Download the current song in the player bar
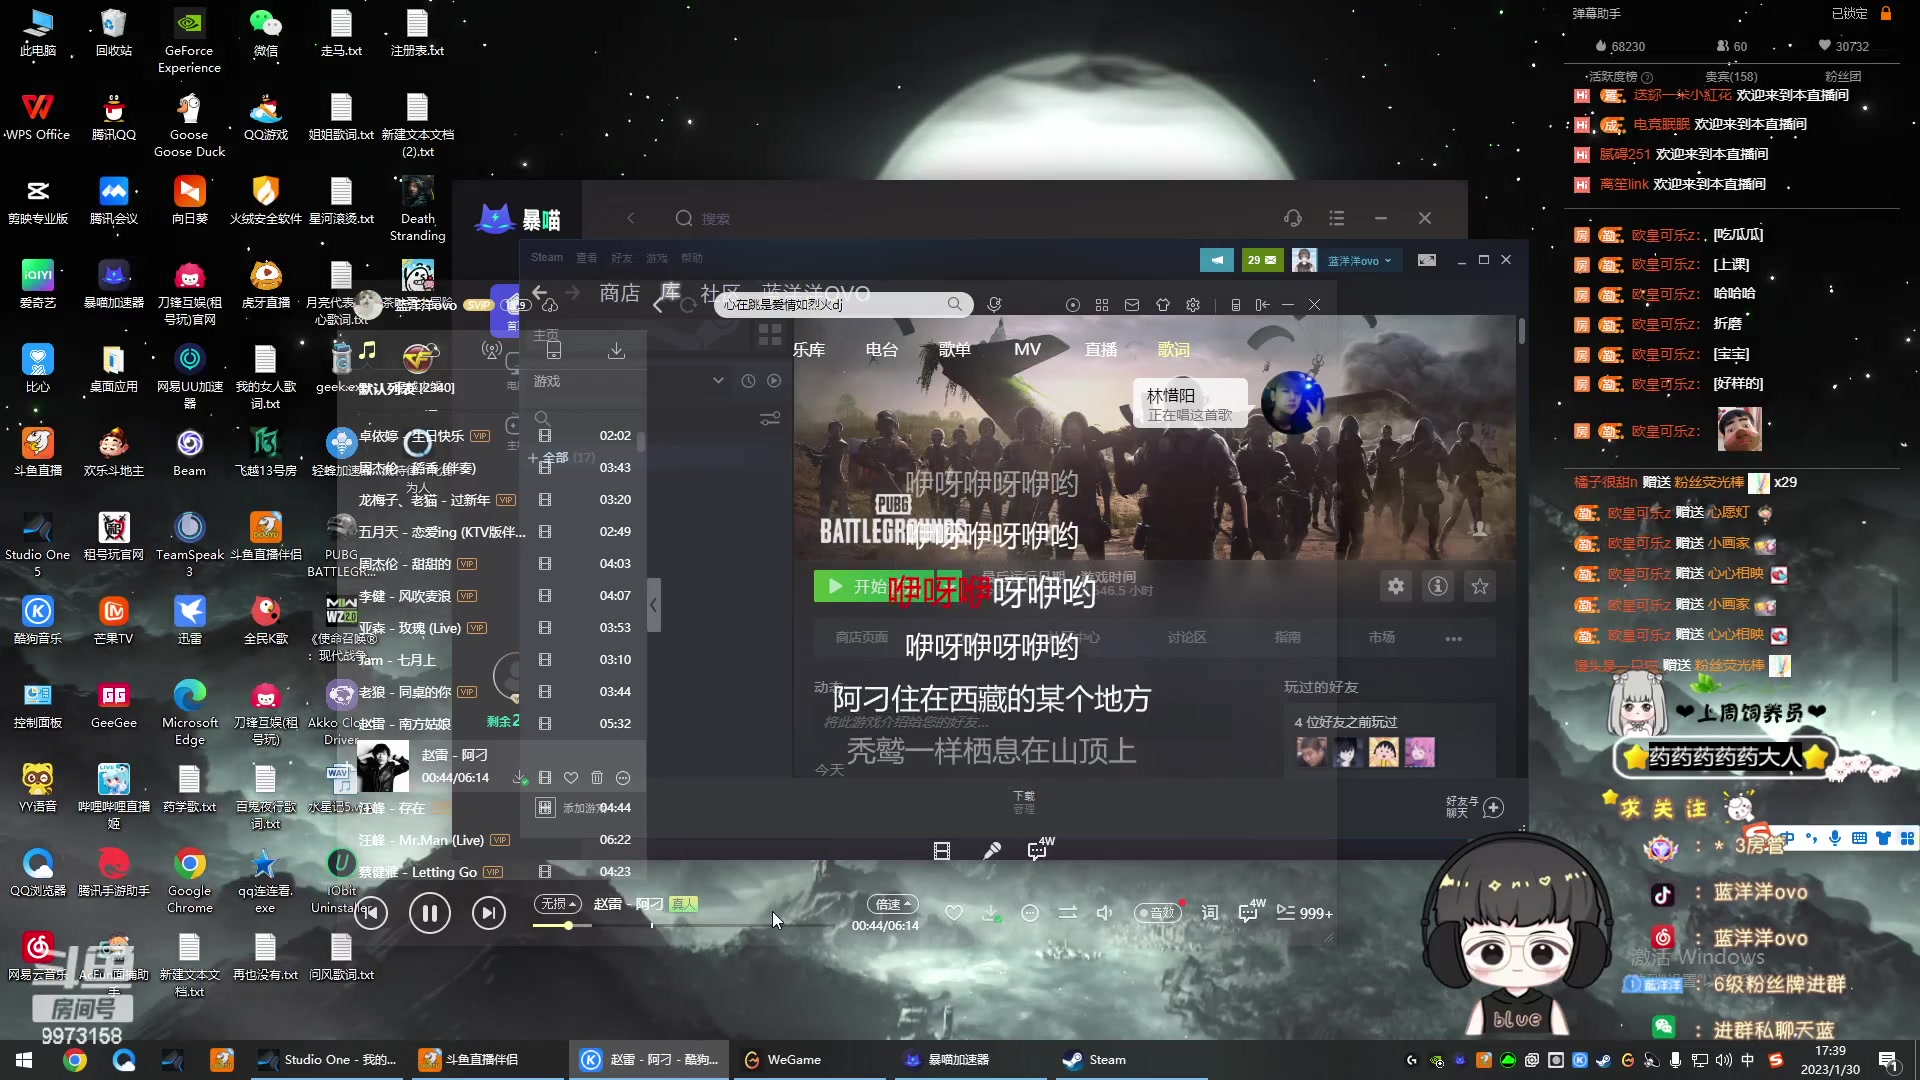 [991, 913]
